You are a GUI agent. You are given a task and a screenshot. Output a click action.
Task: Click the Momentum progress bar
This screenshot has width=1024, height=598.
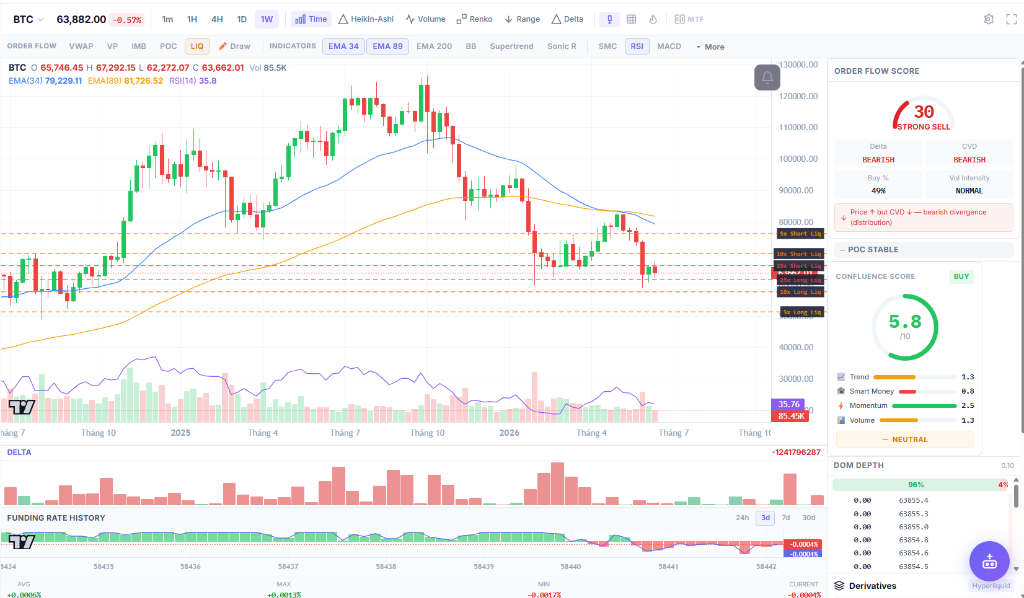coord(924,405)
